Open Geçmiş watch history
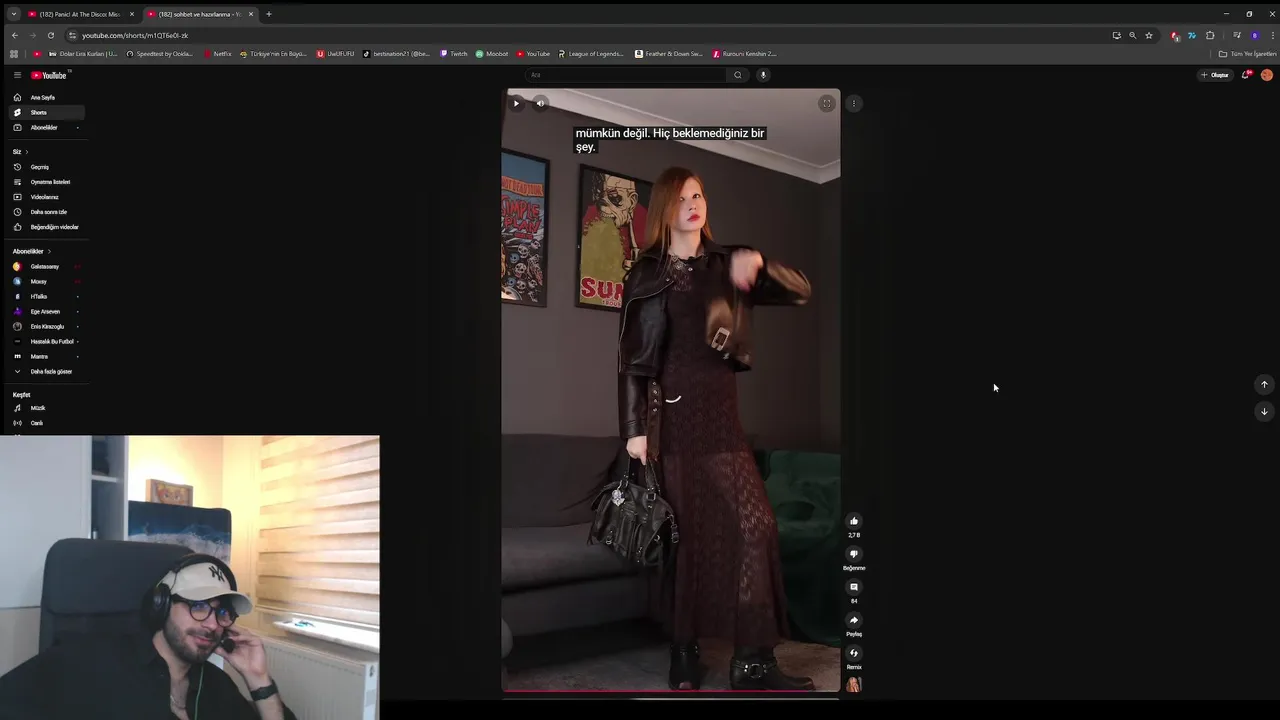The width and height of the screenshot is (1280, 720). point(47,167)
